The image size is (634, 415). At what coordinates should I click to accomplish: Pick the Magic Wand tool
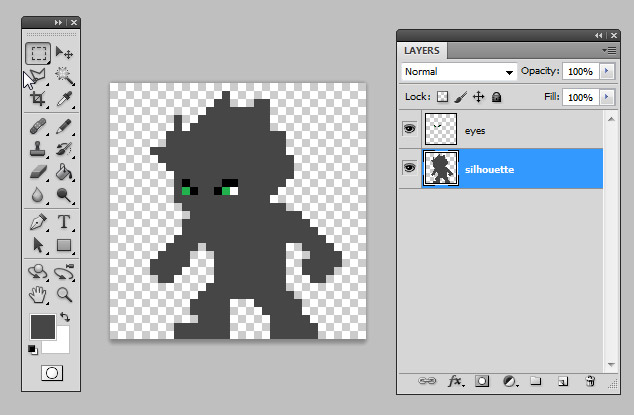pyautogui.click(x=64, y=76)
